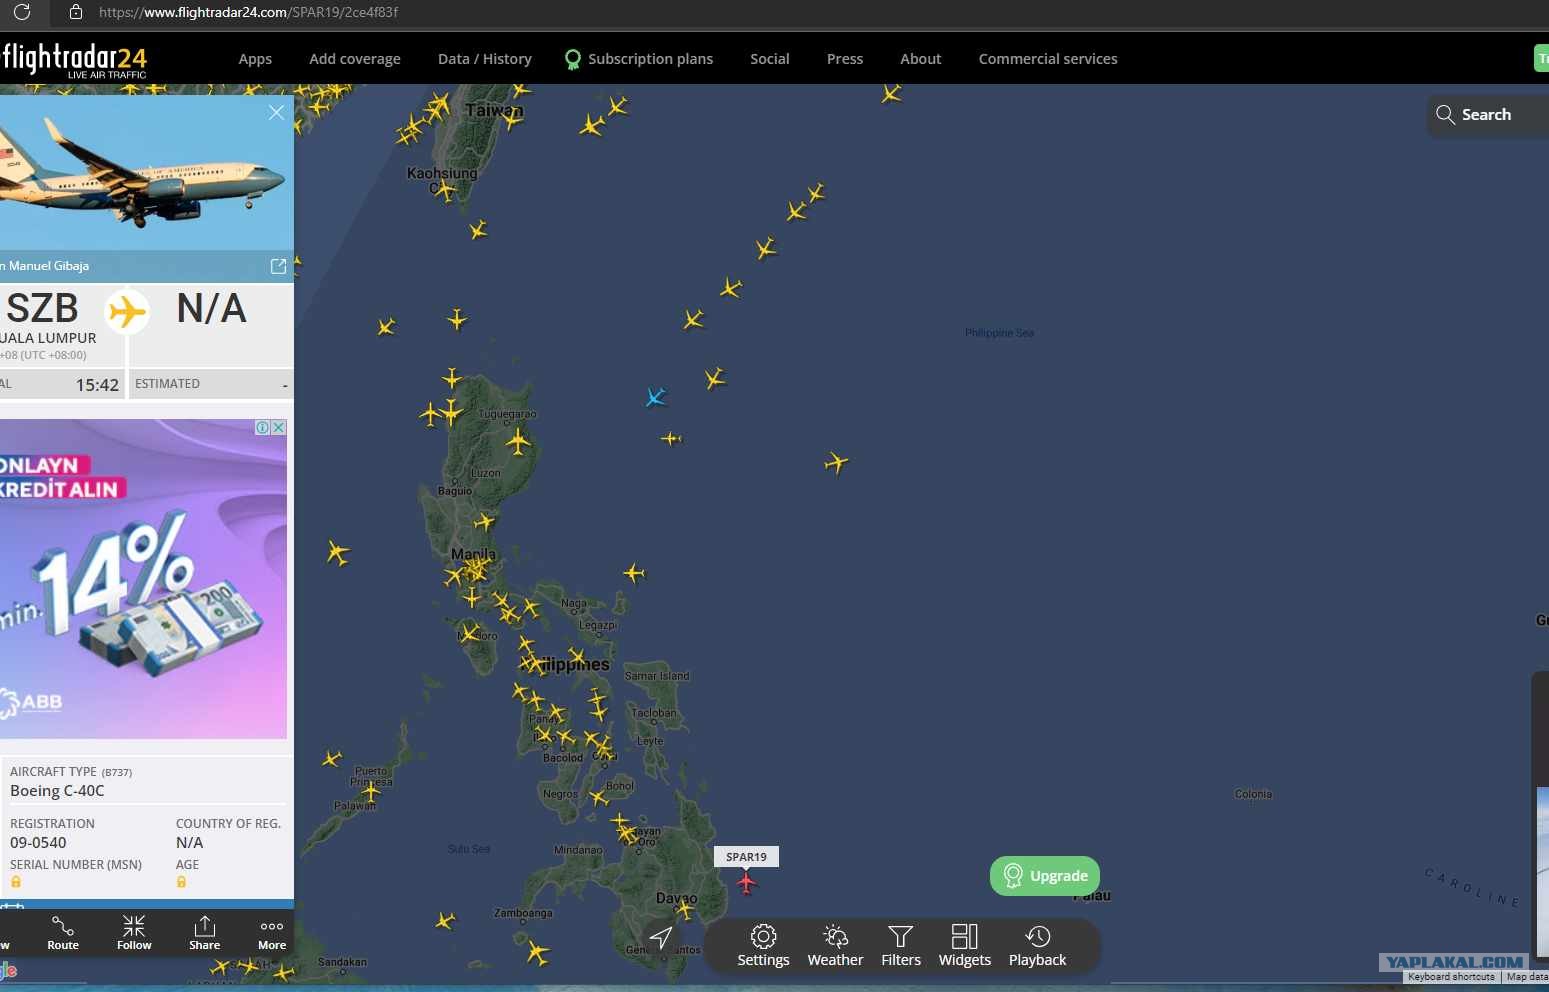Click the yellow plane route icon
This screenshot has width=1549, height=992.
pos(127,312)
